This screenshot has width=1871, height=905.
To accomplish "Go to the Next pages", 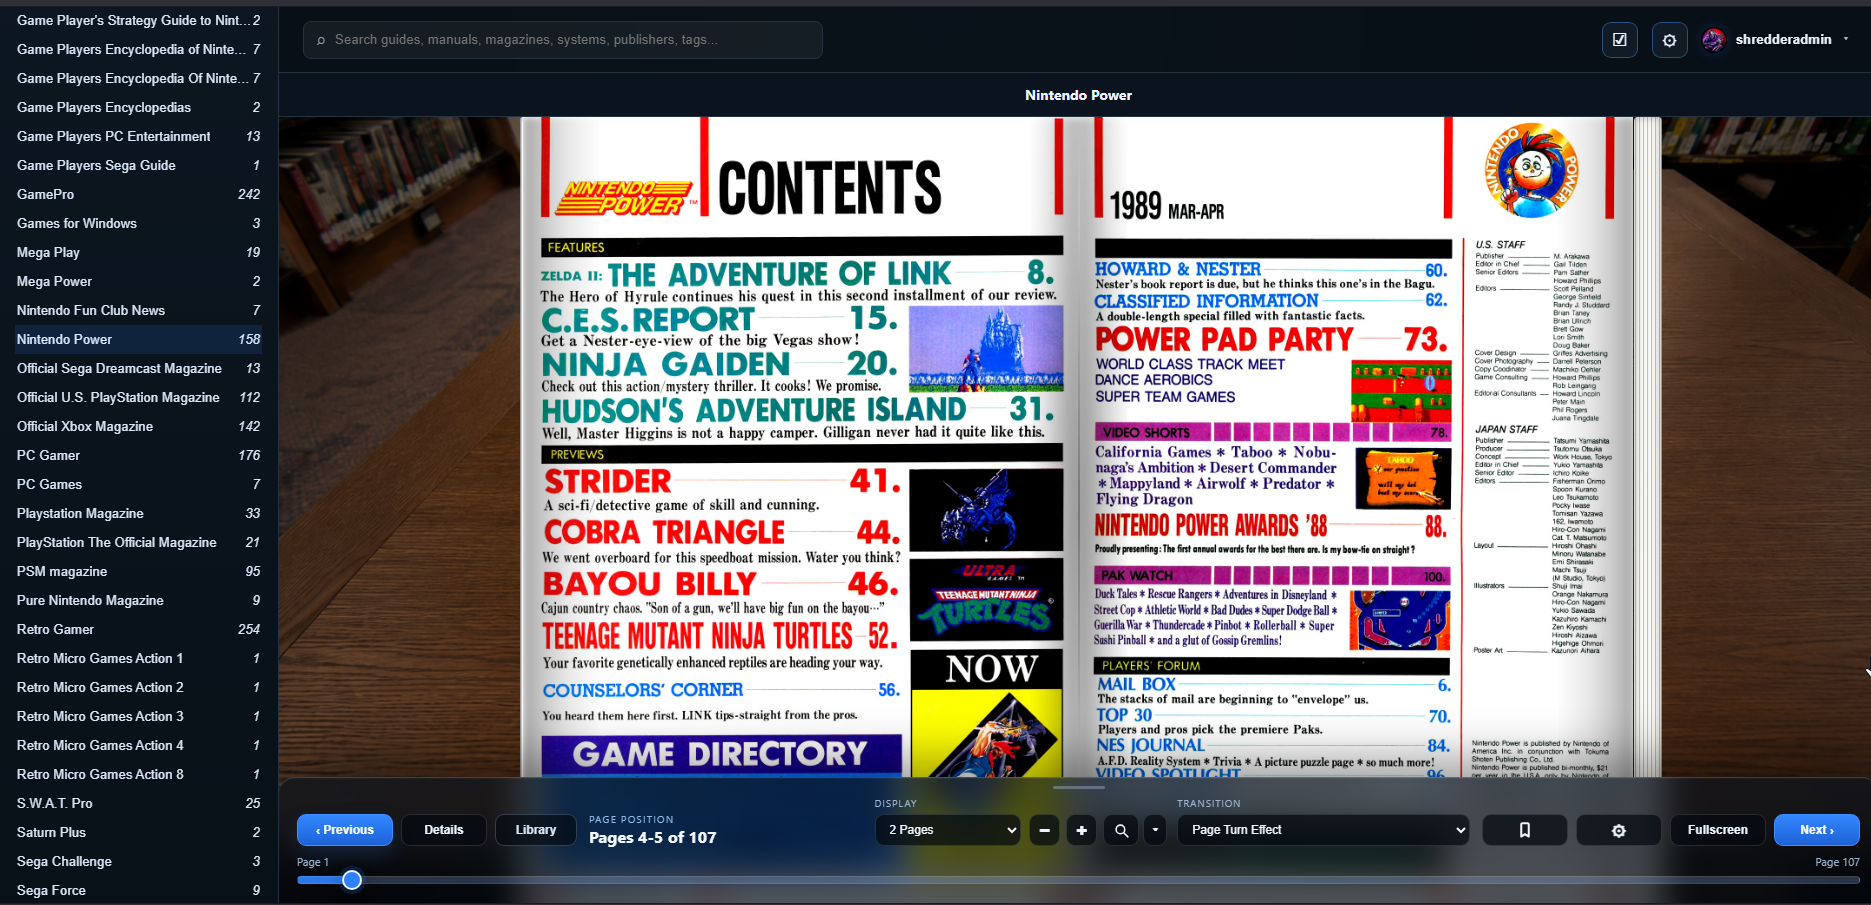I will point(1816,830).
